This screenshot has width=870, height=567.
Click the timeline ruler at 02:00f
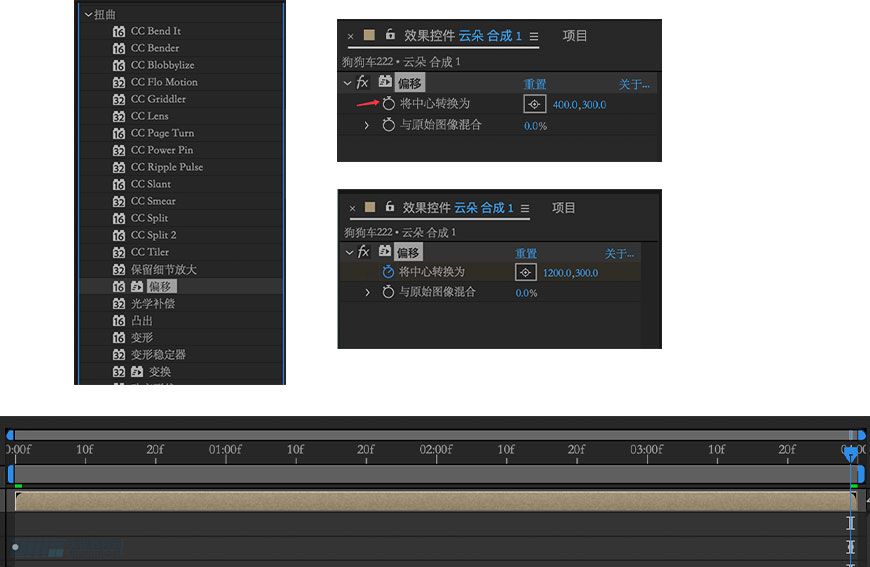[x=436, y=450]
